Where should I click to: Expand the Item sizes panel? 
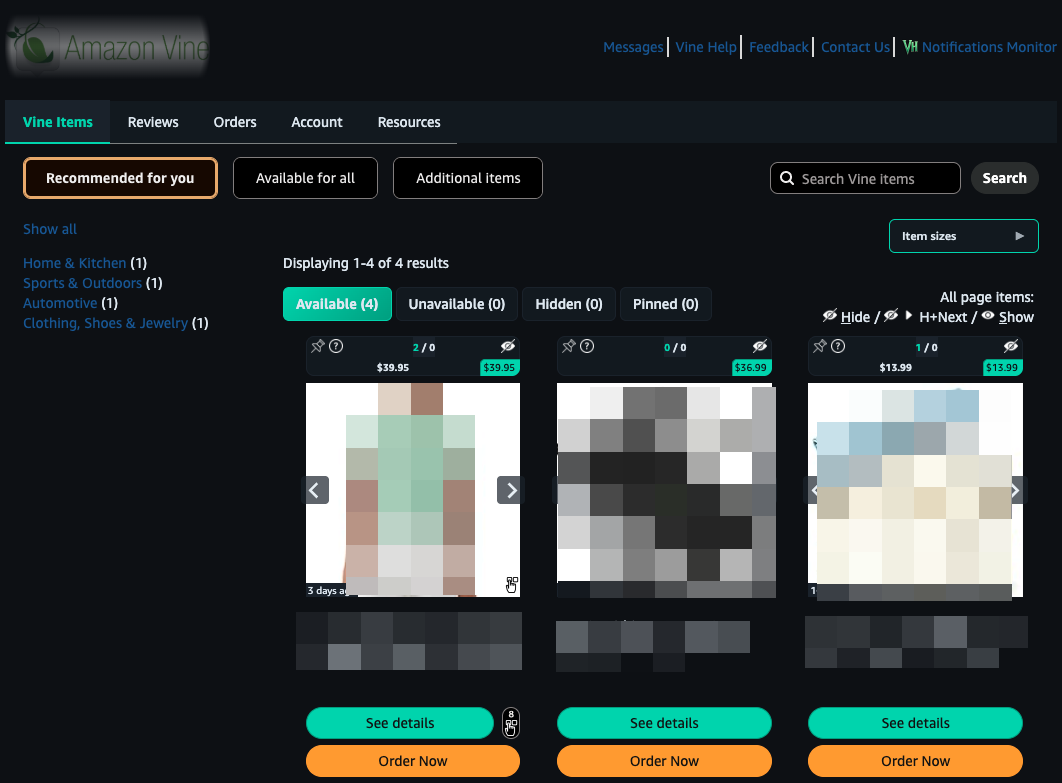(963, 236)
